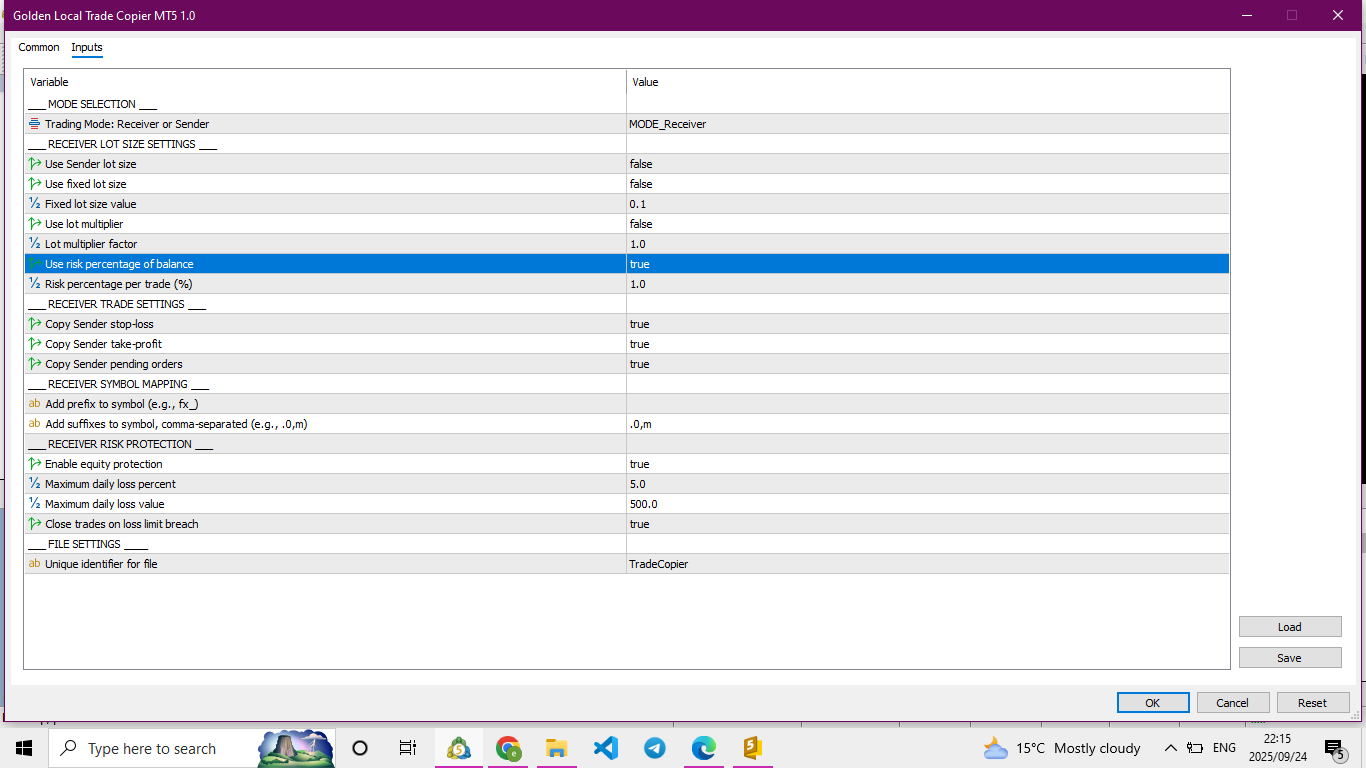Open Task View on the taskbar
The height and width of the screenshot is (768, 1366).
[407, 748]
